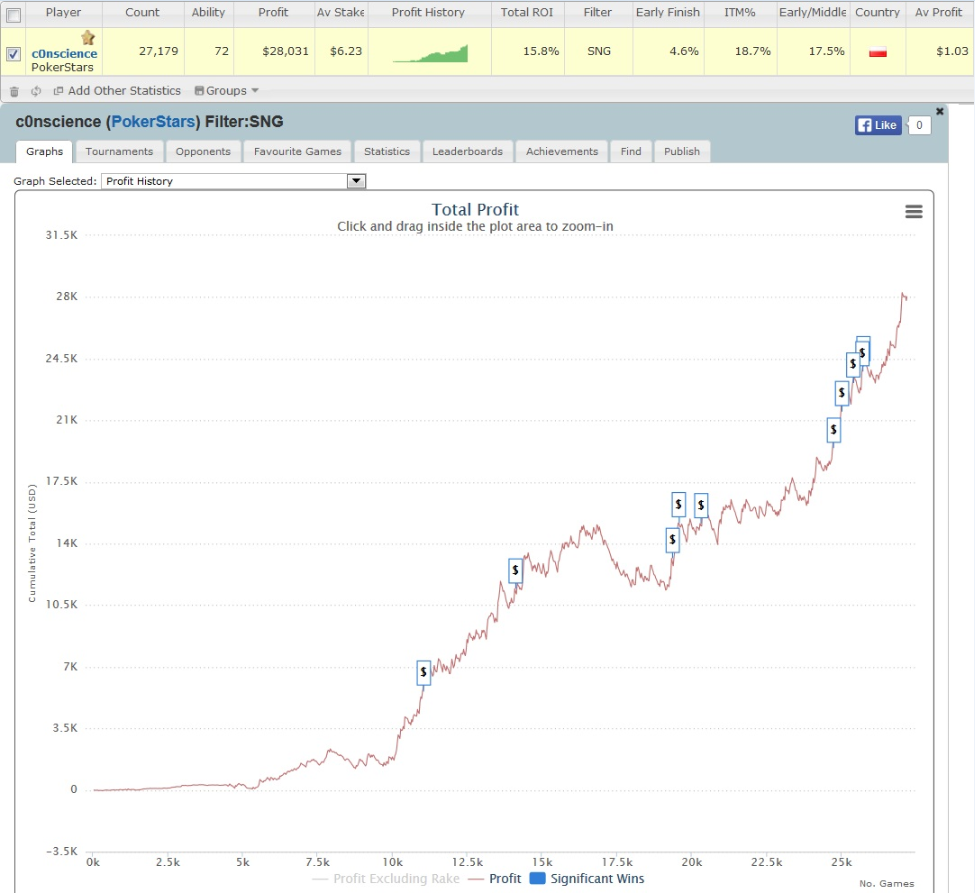Open the Graph Selected dropdown
Image resolution: width=975 pixels, height=893 pixels.
233,181
